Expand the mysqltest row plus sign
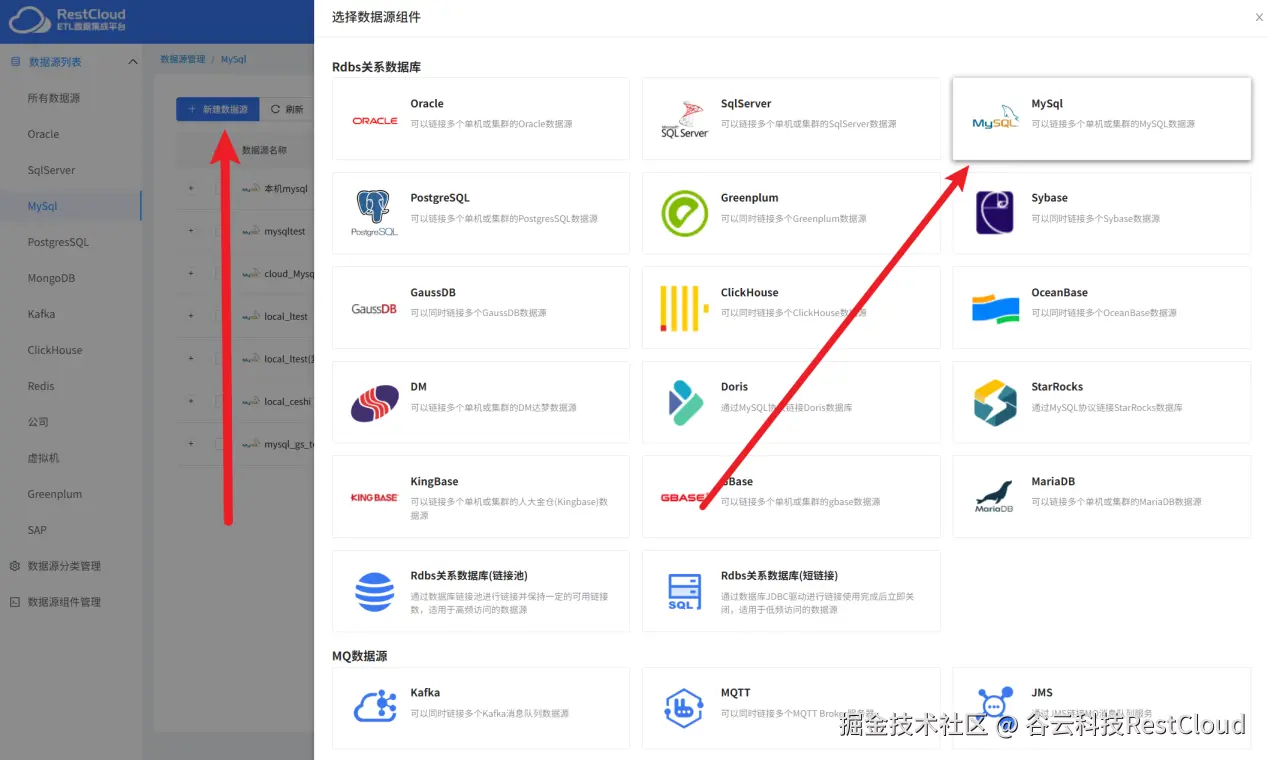1268x760 pixels. (191, 231)
